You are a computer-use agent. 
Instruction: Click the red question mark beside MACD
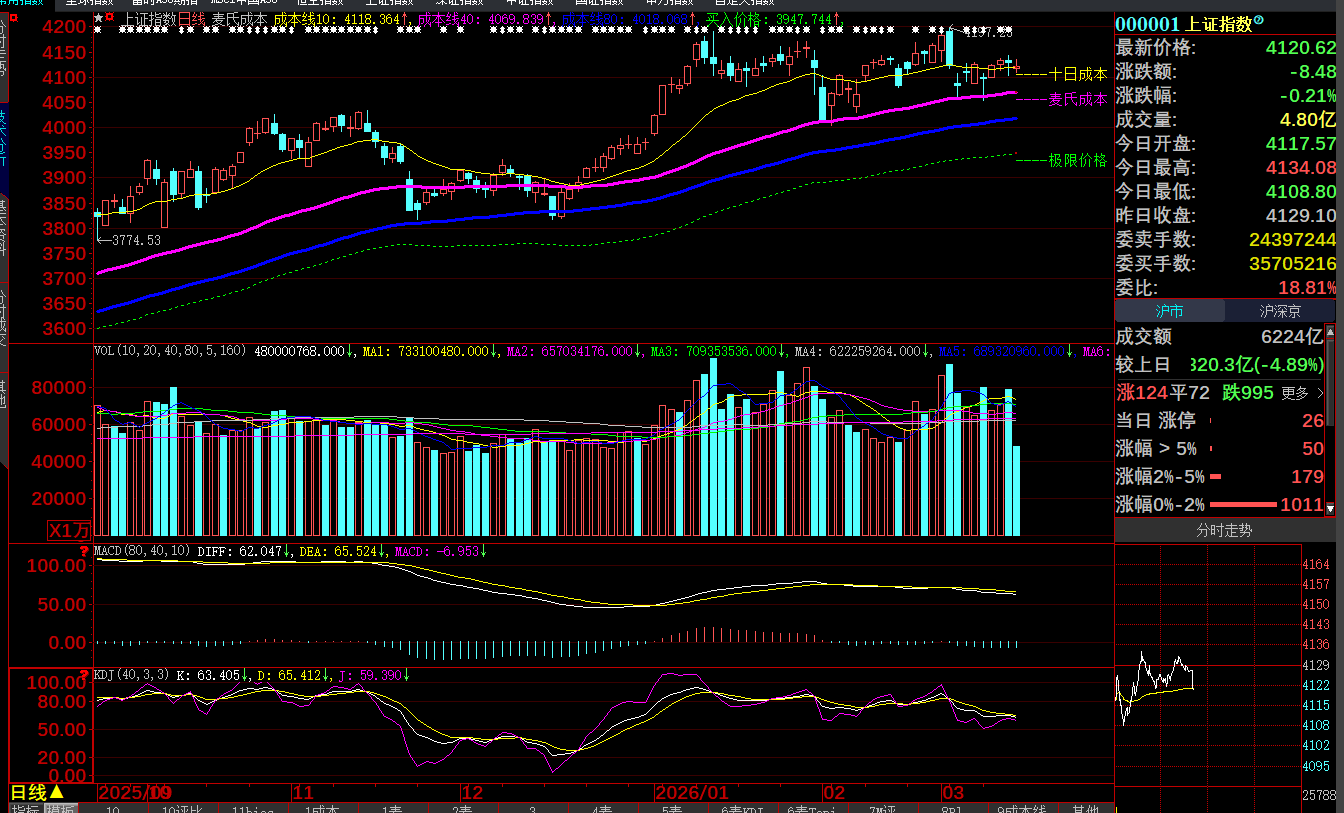click(84, 551)
